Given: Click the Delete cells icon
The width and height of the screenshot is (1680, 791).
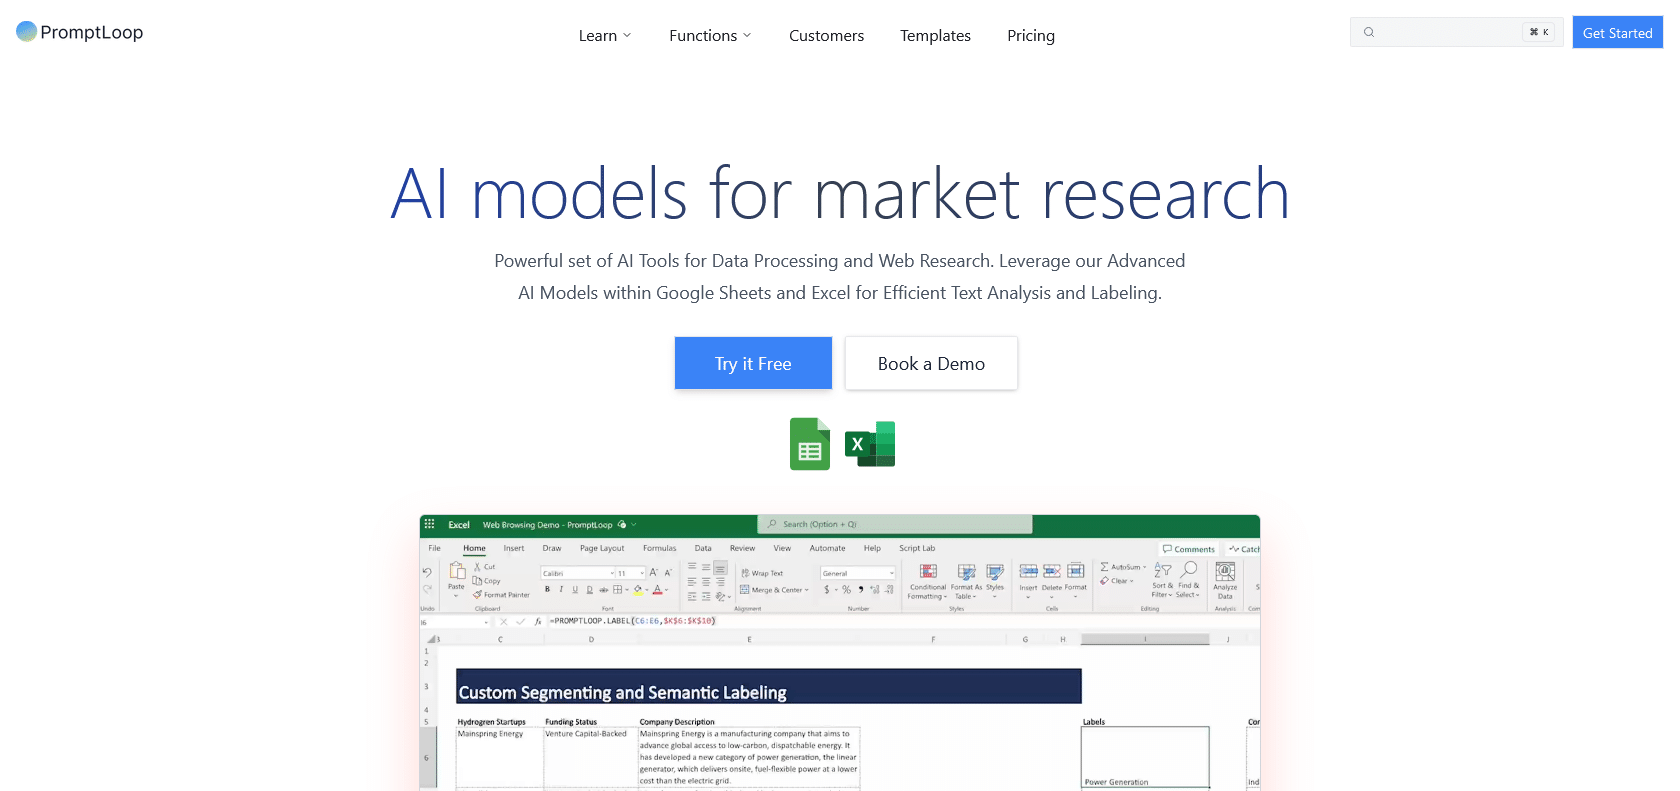Looking at the screenshot, I should [x=1052, y=571].
